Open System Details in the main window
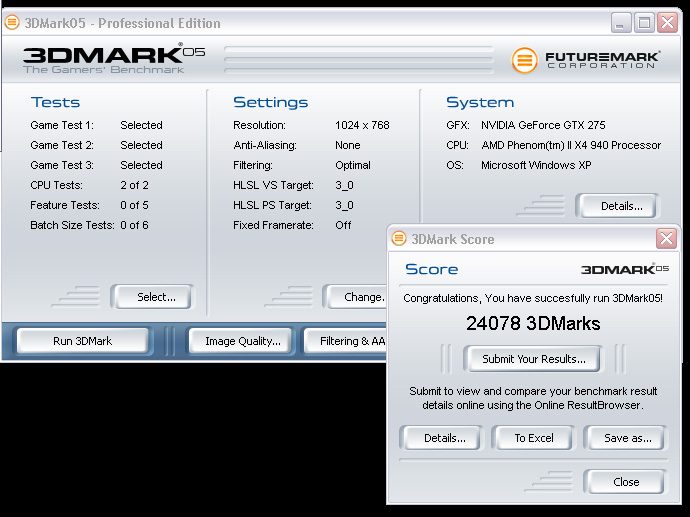 click(x=618, y=206)
